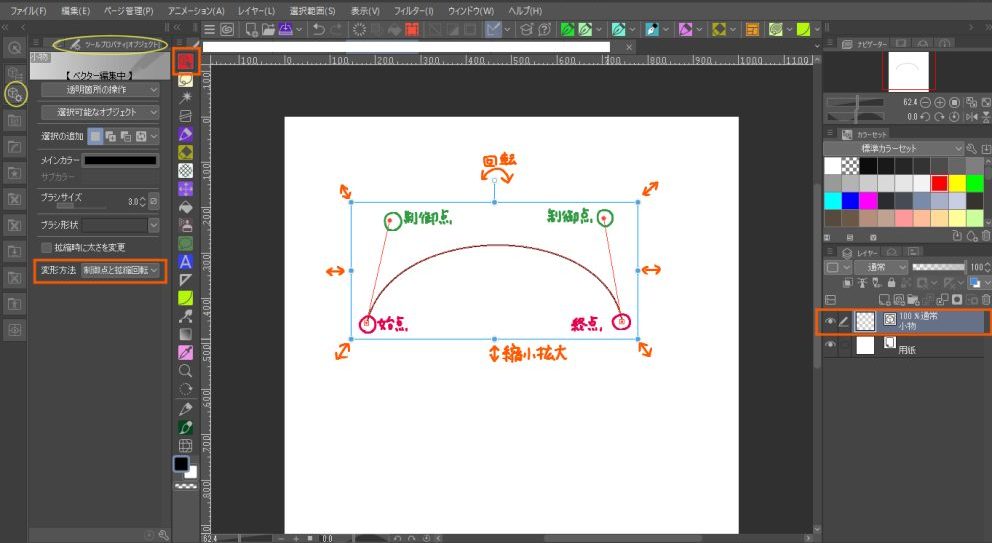This screenshot has width=992, height=543.
Task: Open the レイヤー(L) menu
Action: (256, 10)
